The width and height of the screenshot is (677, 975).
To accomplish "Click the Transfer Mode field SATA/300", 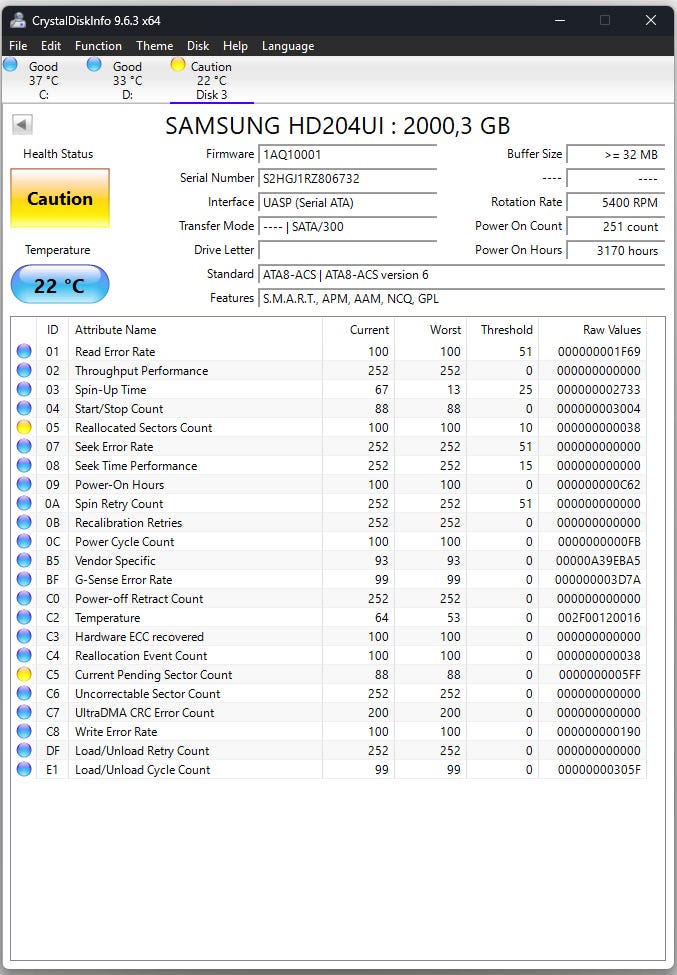I will (x=348, y=226).
